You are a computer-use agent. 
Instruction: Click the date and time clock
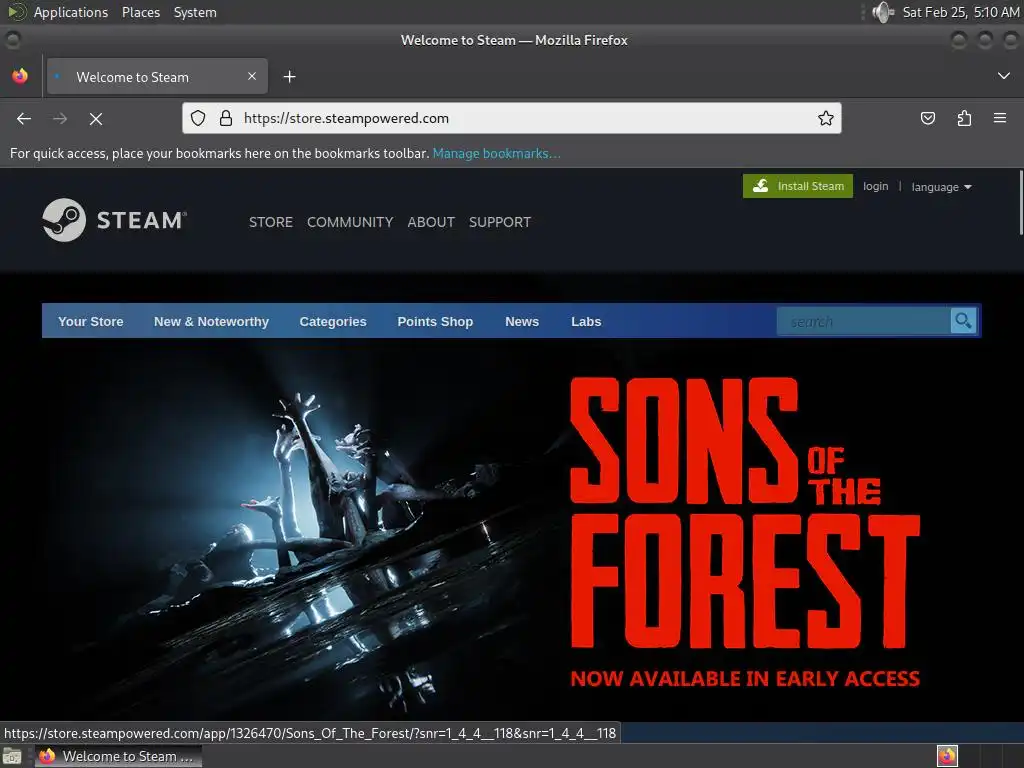click(961, 12)
